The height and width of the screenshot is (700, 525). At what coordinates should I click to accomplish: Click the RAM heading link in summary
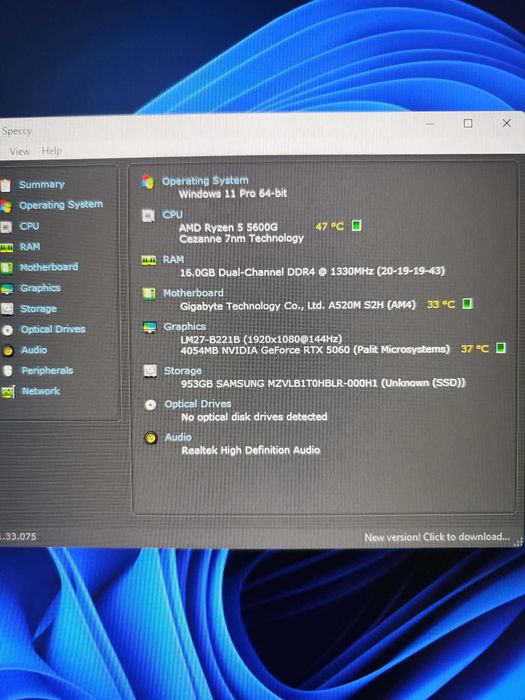pyautogui.click(x=173, y=259)
